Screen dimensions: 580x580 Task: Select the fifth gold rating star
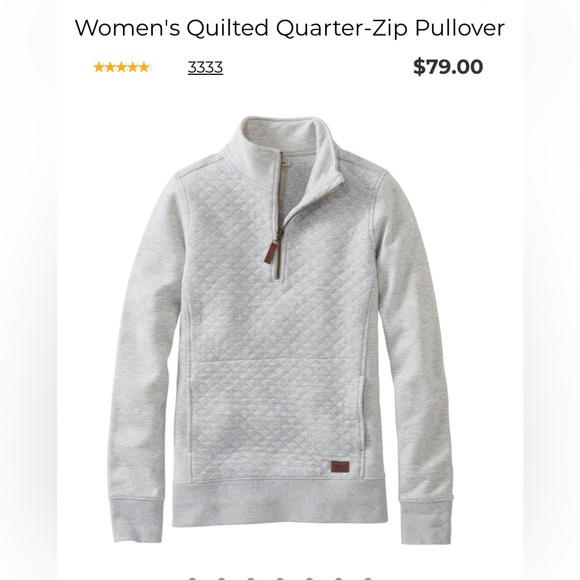pos(144,67)
